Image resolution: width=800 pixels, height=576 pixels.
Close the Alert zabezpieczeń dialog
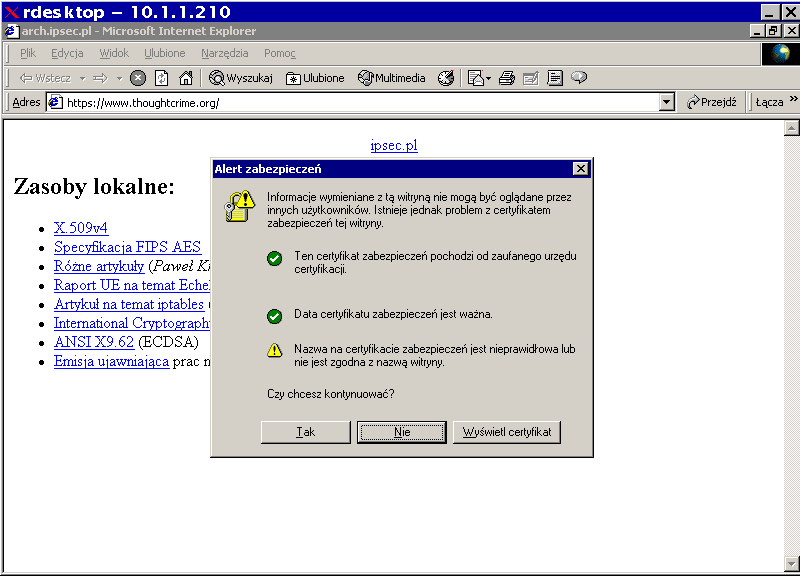coord(581,169)
